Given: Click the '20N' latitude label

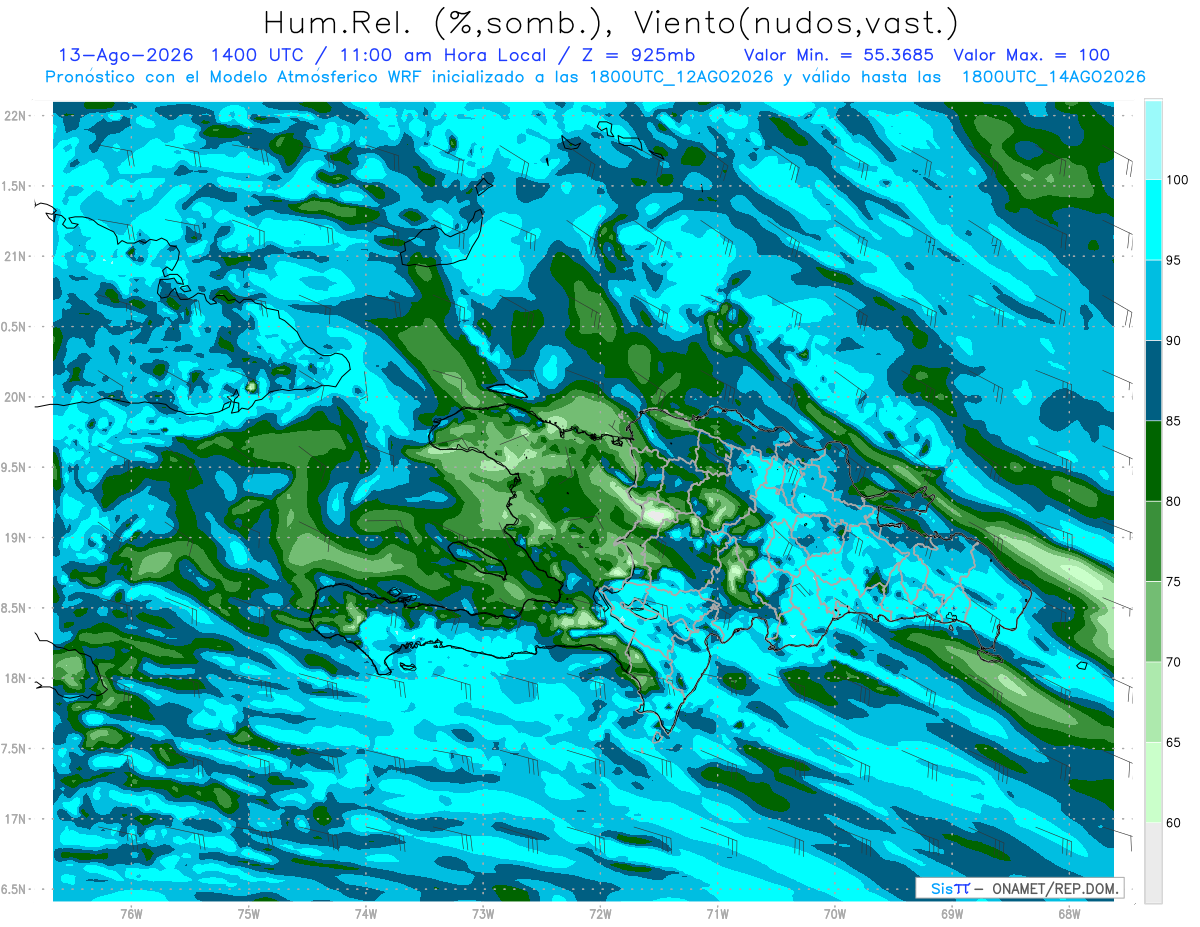Looking at the screenshot, I should tap(16, 397).
